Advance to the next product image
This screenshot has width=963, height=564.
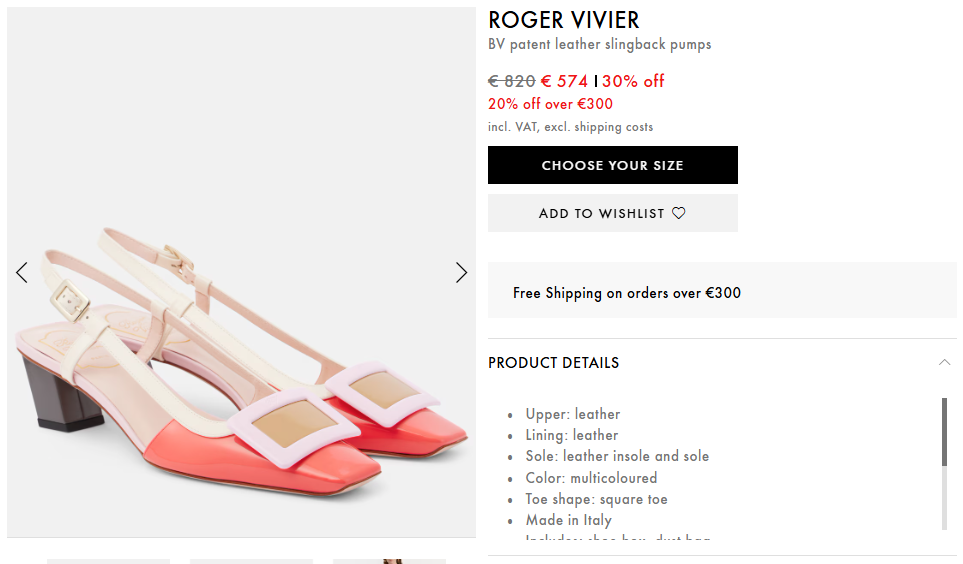(x=461, y=272)
